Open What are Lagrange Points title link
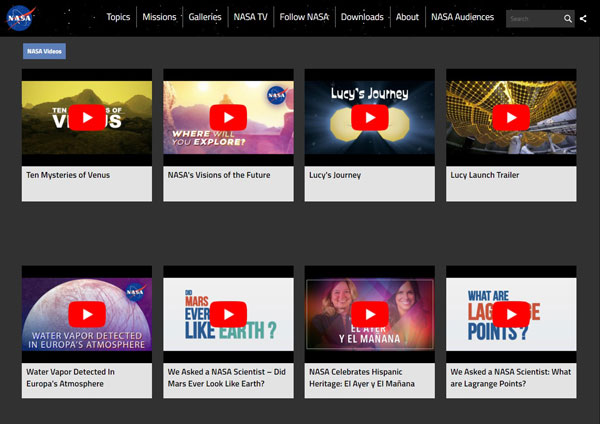The width and height of the screenshot is (600, 424). coord(510,378)
